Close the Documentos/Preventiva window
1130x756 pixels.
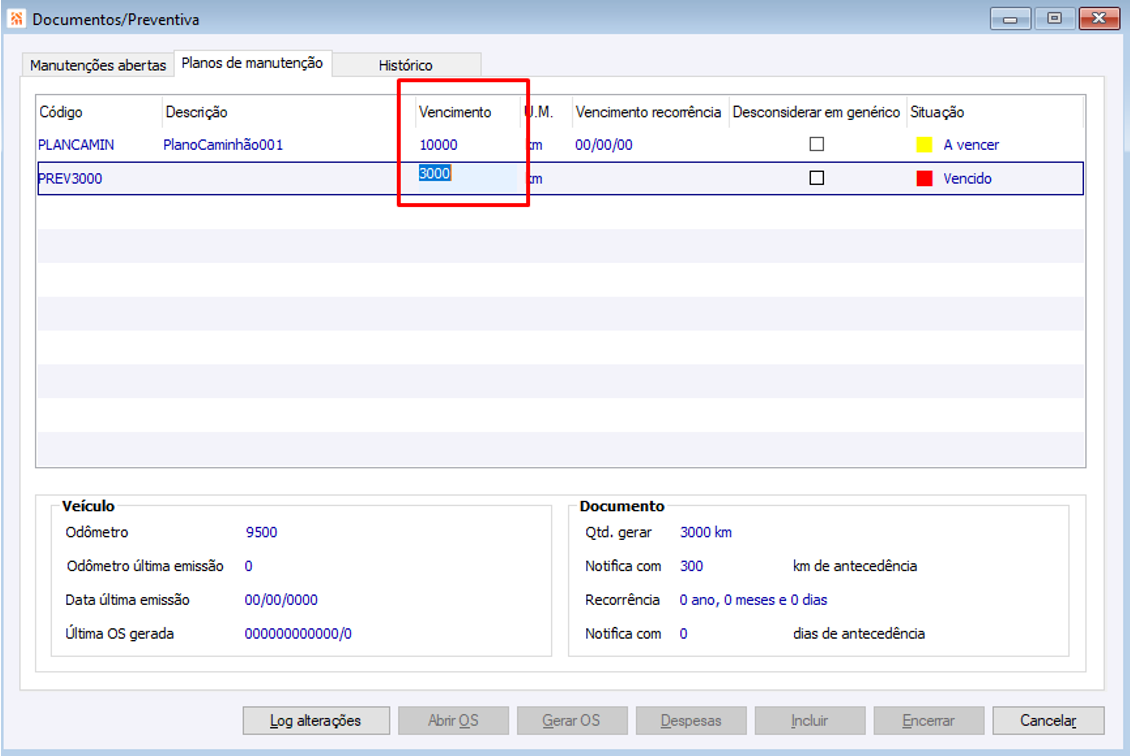point(1099,18)
